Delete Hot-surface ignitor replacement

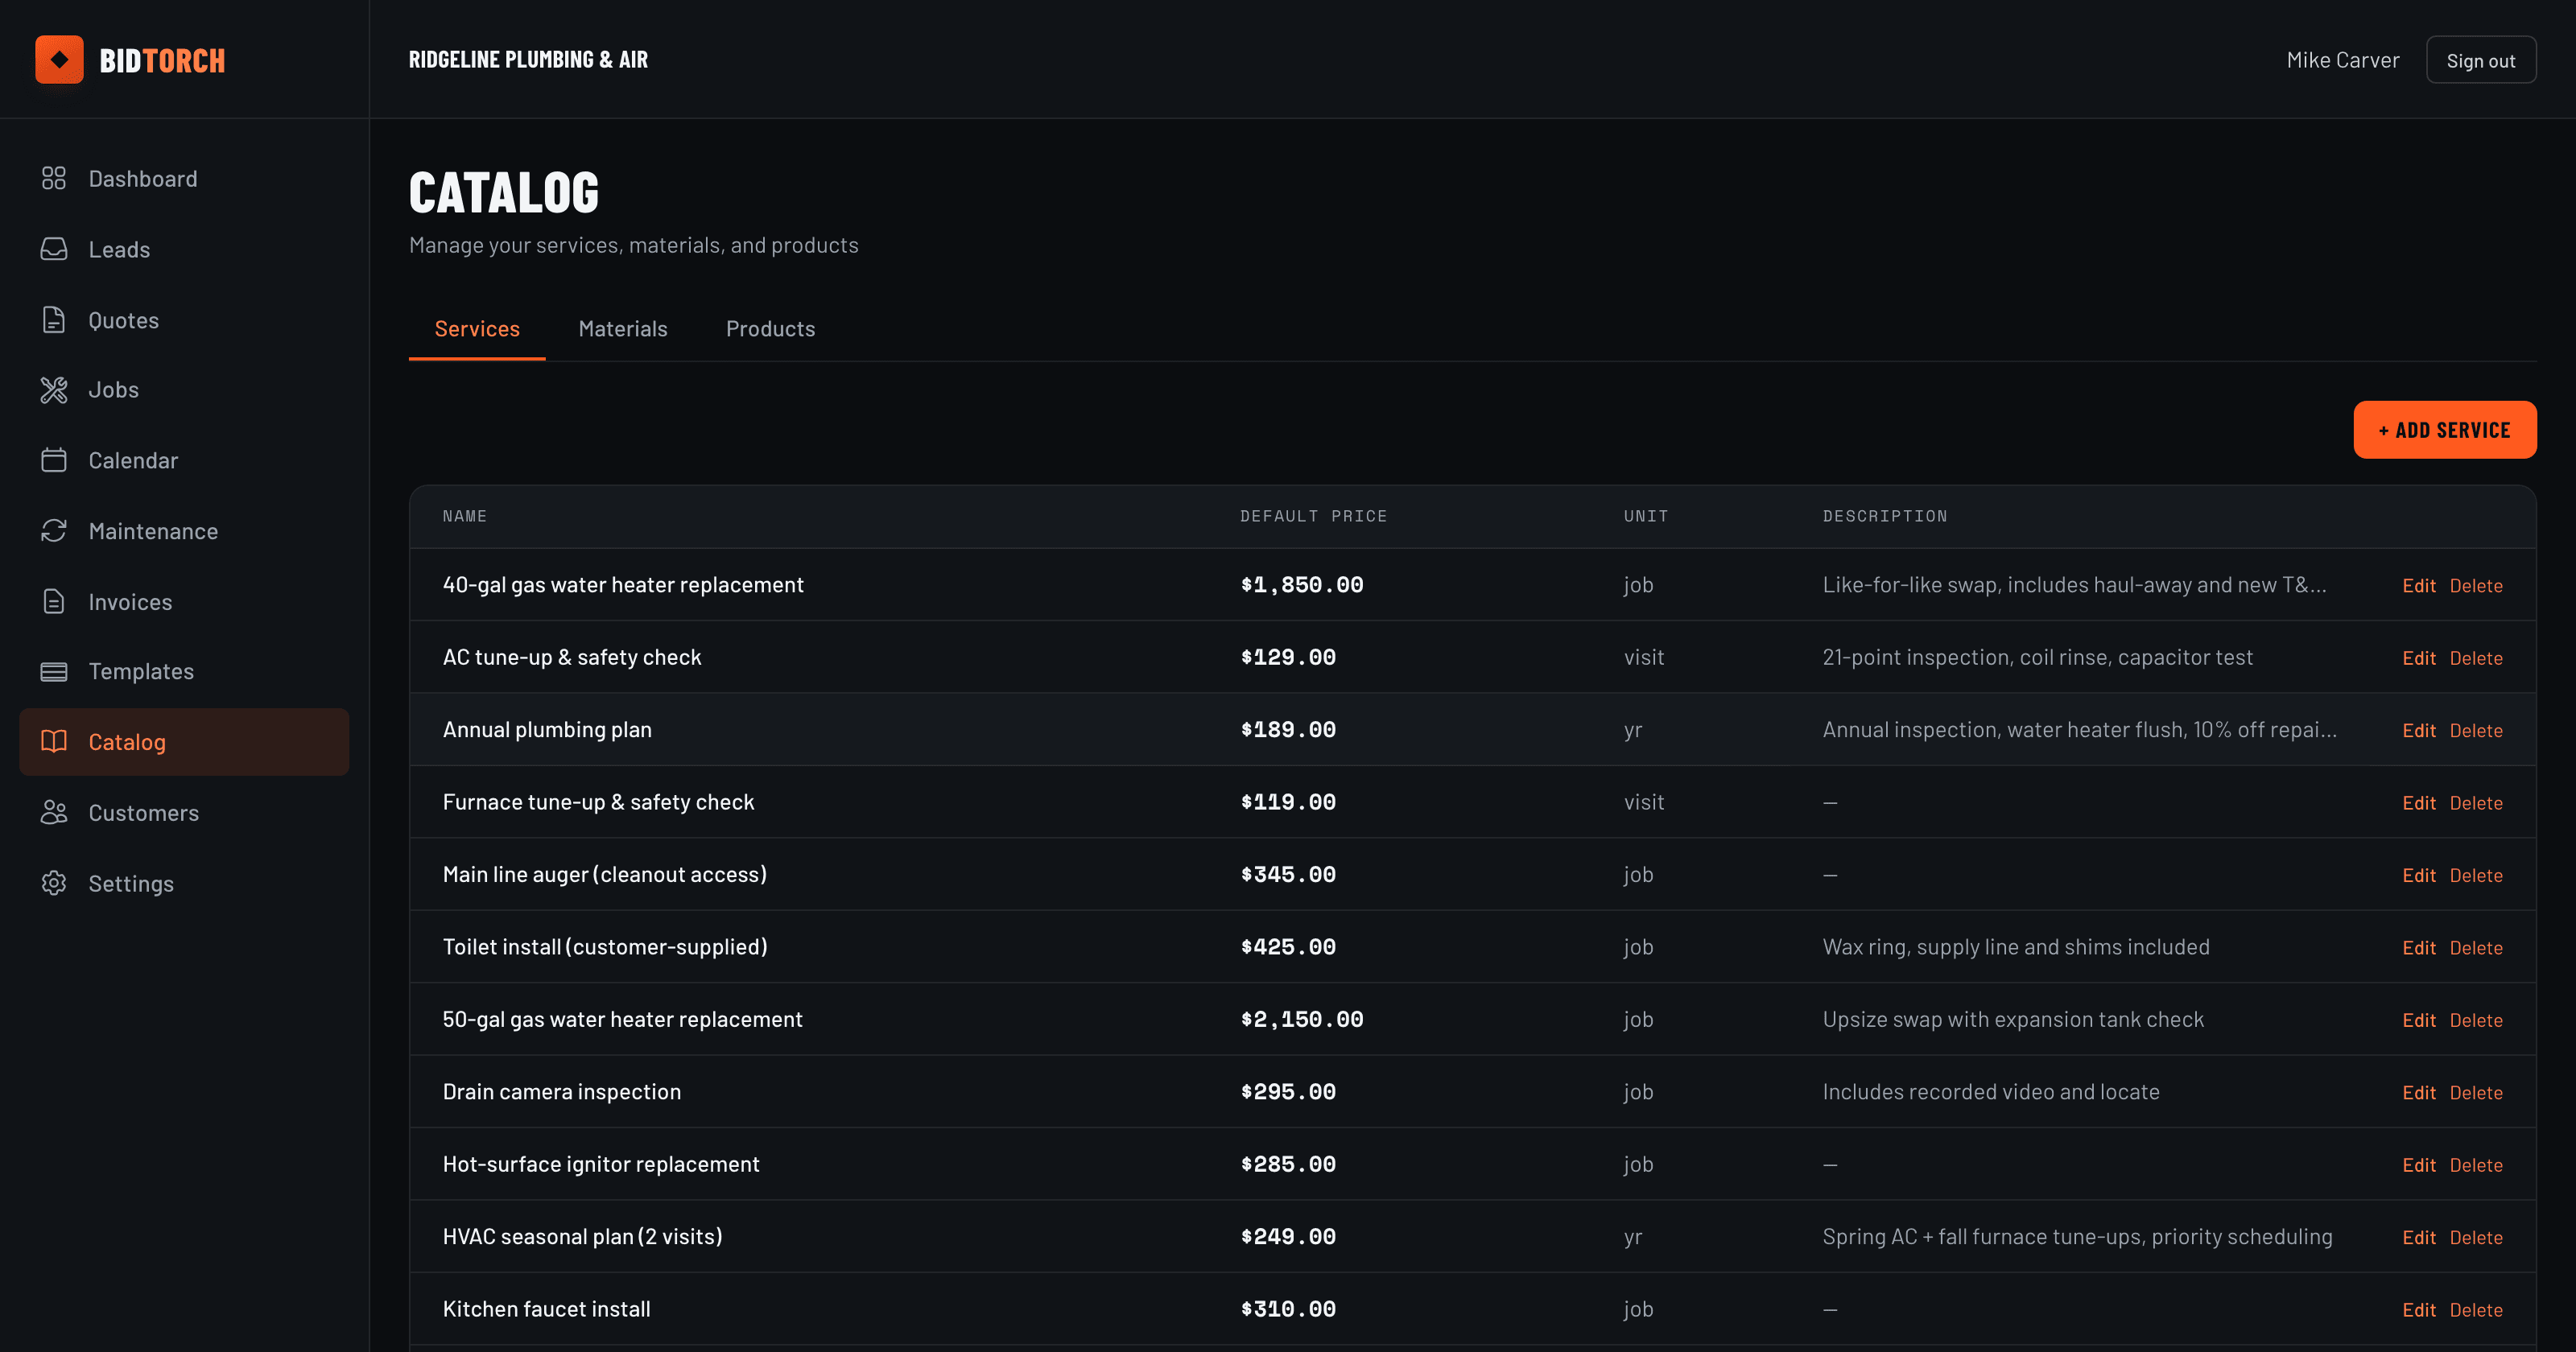[x=2475, y=1166]
